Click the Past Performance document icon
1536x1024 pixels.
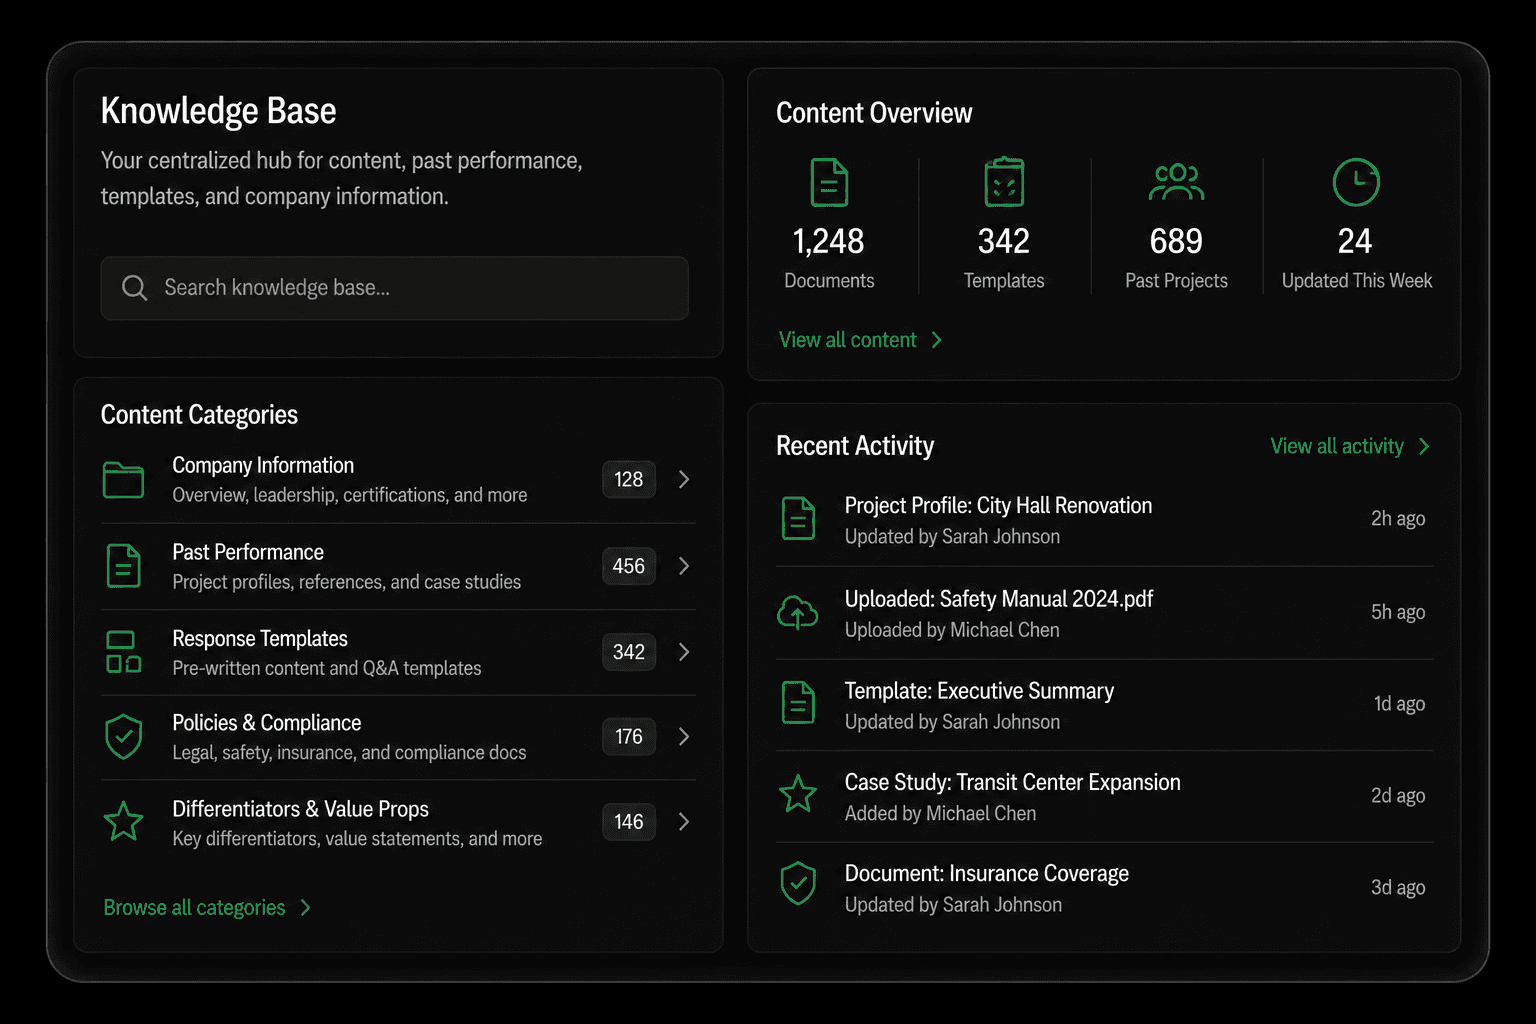click(123, 566)
